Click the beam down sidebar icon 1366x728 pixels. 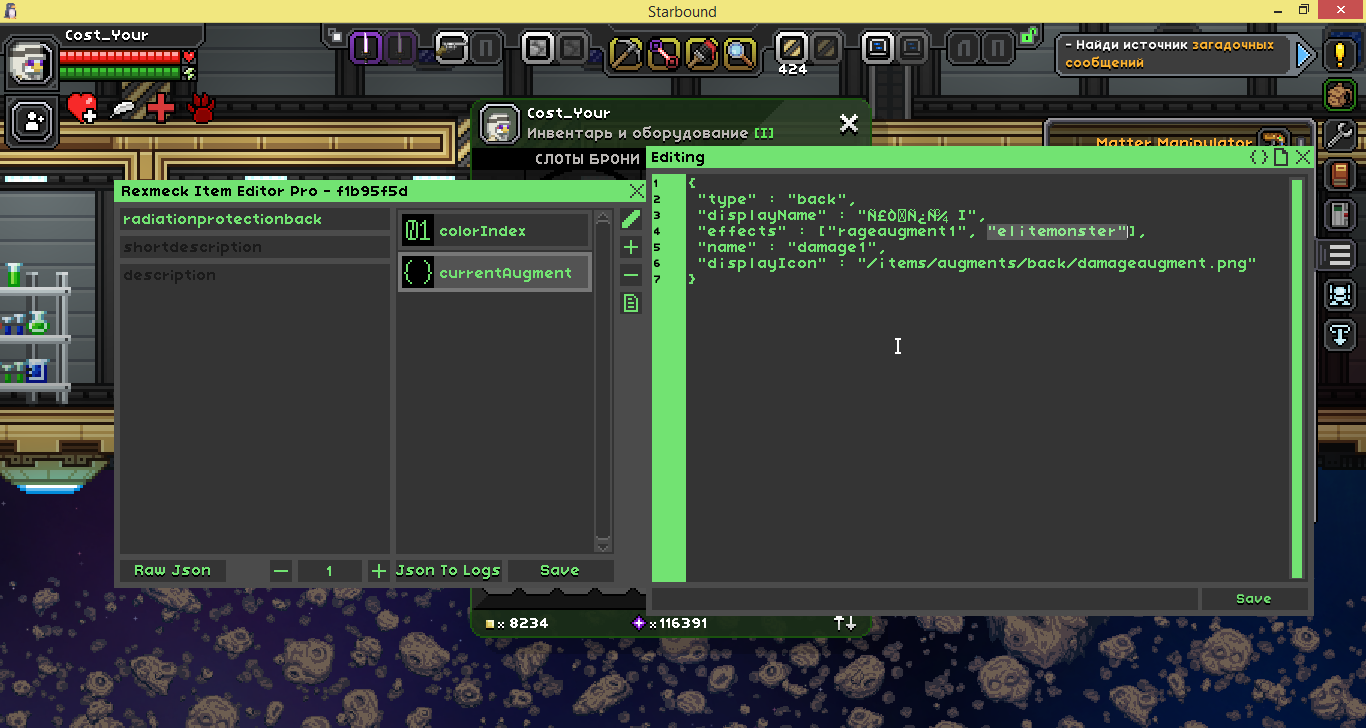click(x=1340, y=334)
